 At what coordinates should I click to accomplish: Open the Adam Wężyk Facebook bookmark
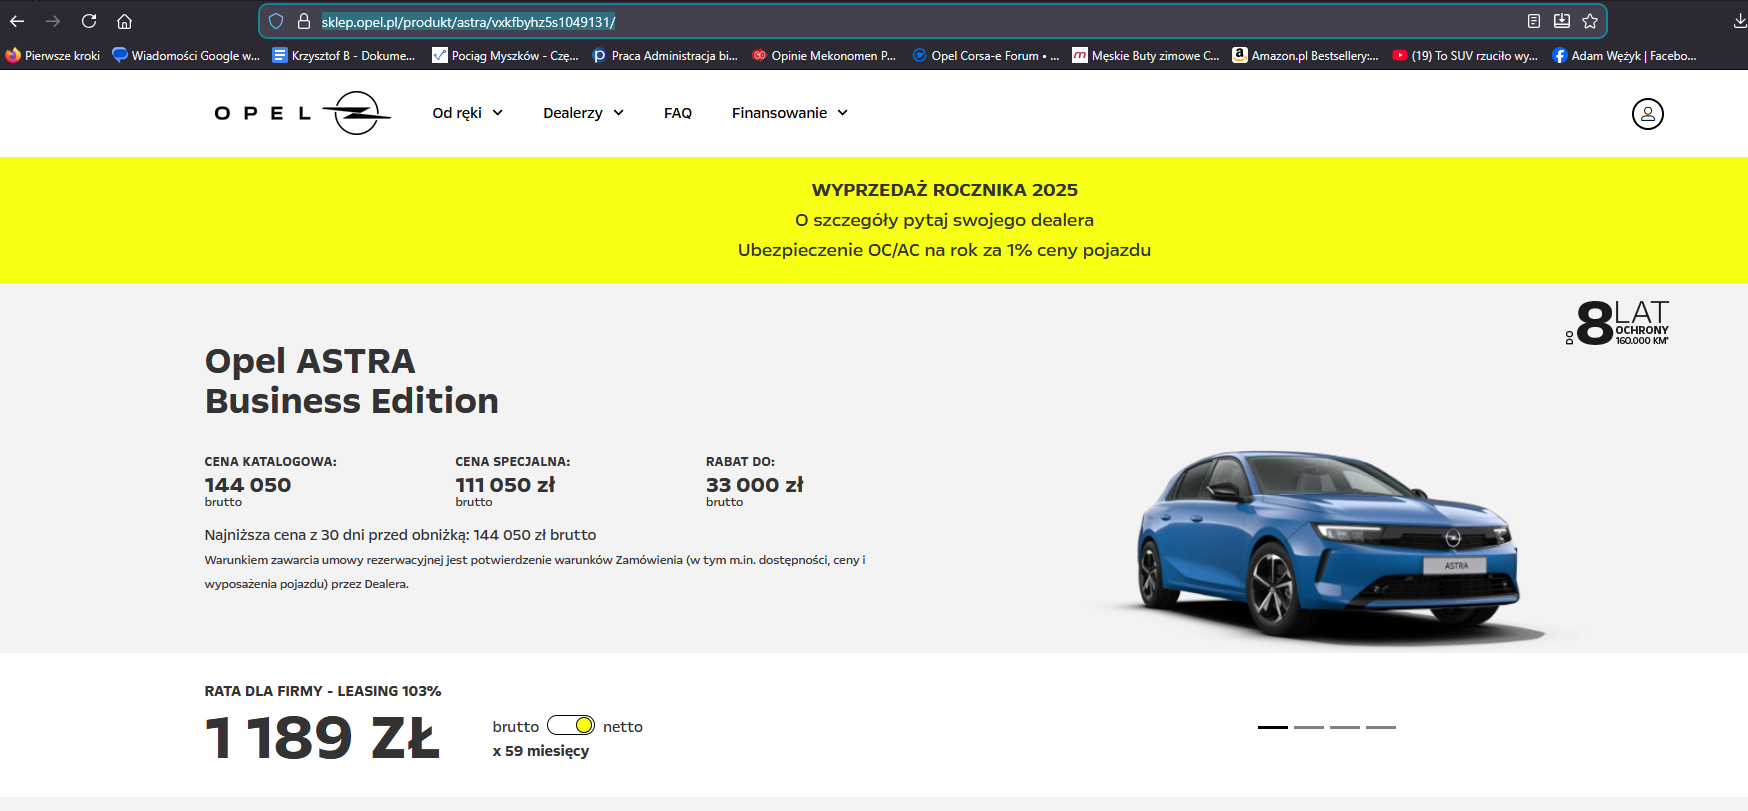(1624, 56)
